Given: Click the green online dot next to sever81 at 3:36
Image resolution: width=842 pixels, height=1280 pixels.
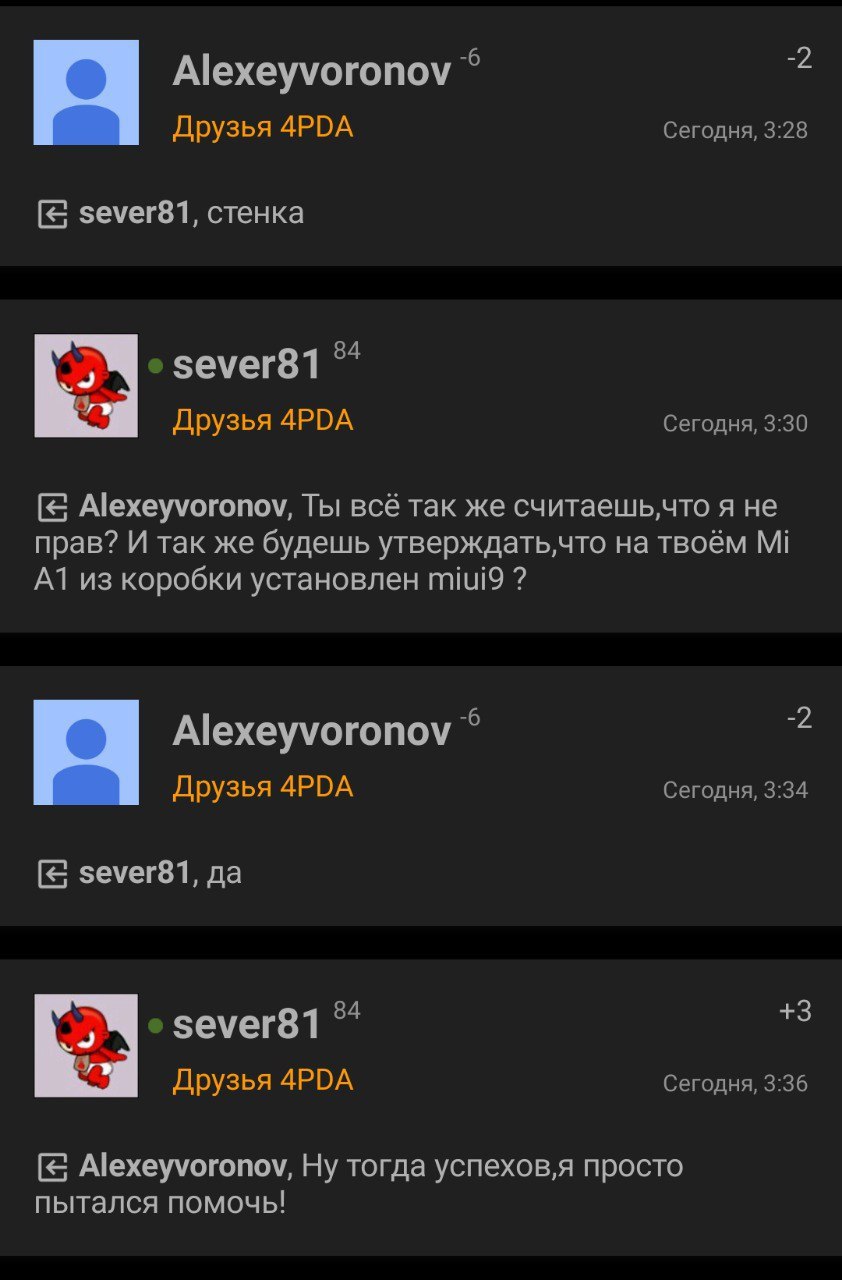Looking at the screenshot, I should tap(155, 1026).
